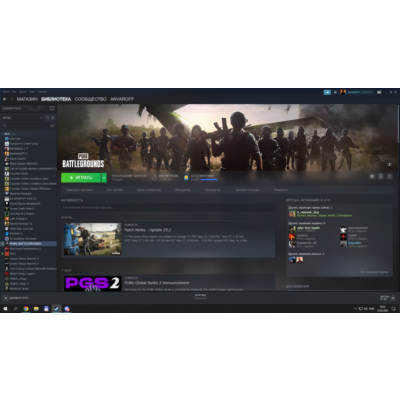The width and height of the screenshot is (400, 400).
Task: Open the Торговая площадка tab
Action: point(247,190)
